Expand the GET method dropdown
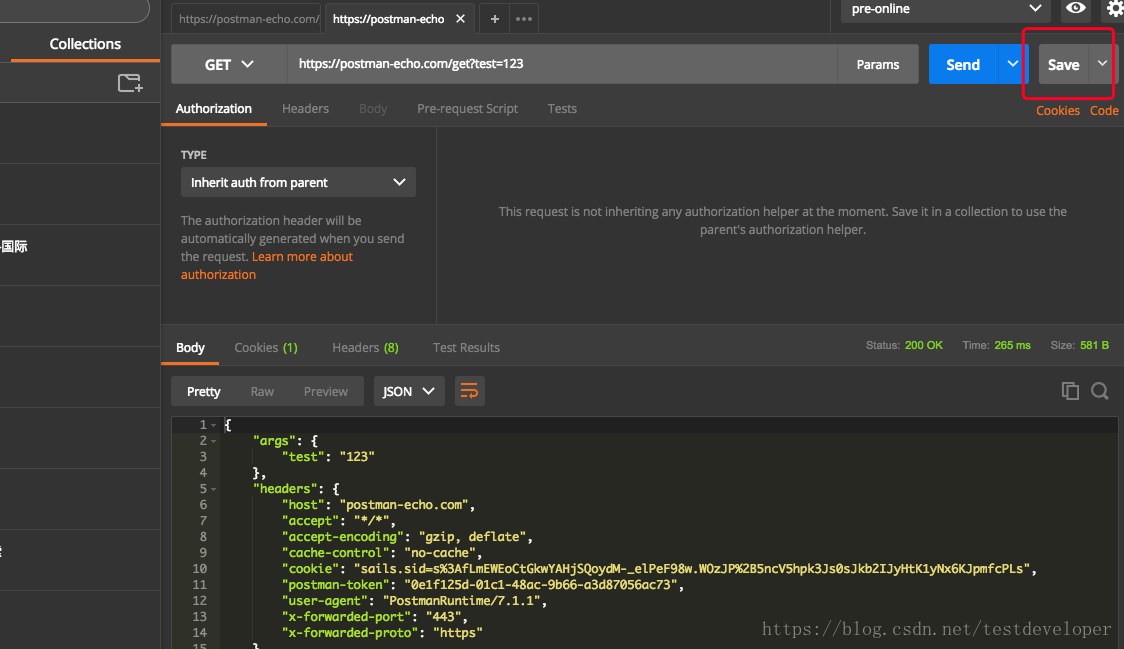Screen dimensions: 1124x649 [229, 64]
